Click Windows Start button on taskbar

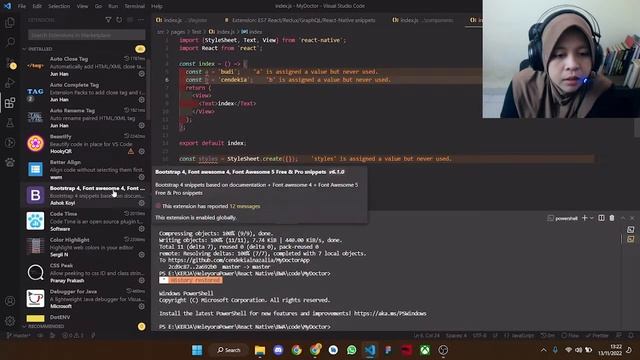[x=197, y=350]
